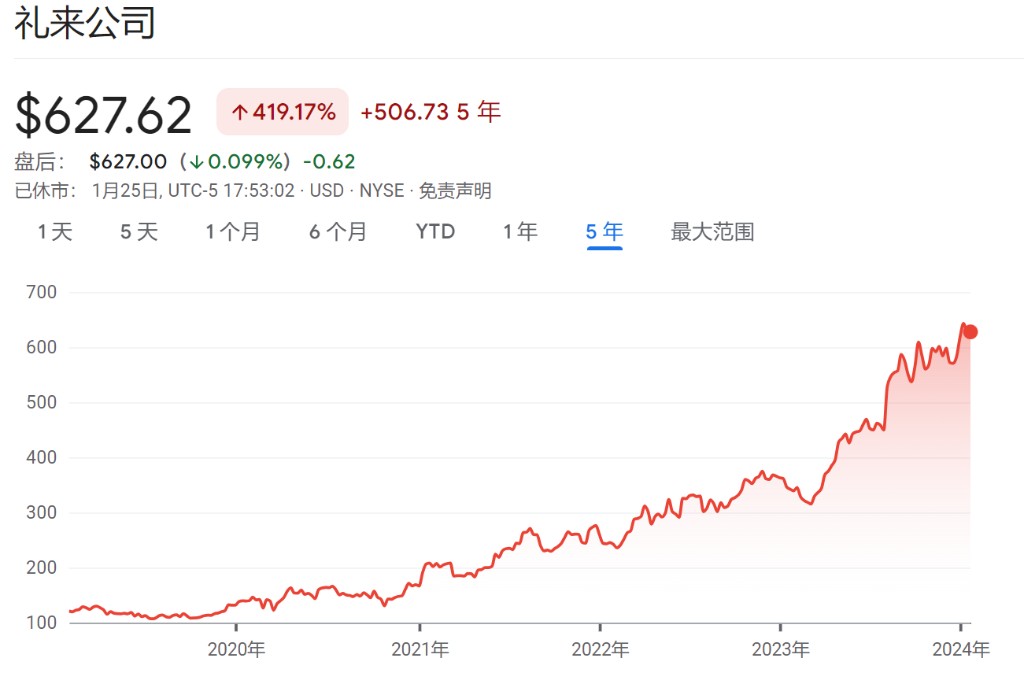The height and width of the screenshot is (682, 1024).
Task: Switch chart to YTD range
Action: (x=435, y=232)
